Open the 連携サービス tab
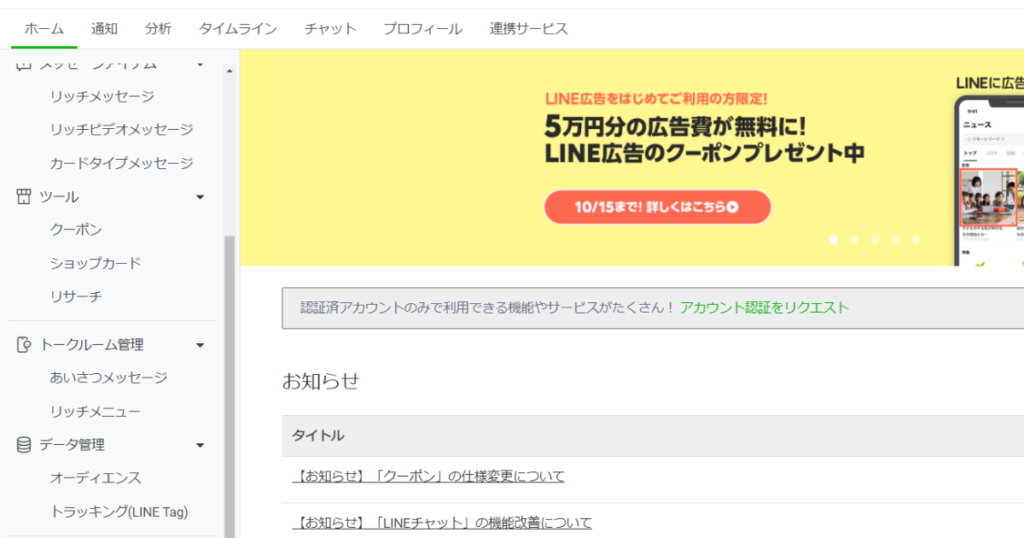The width and height of the screenshot is (1024, 538). (529, 29)
